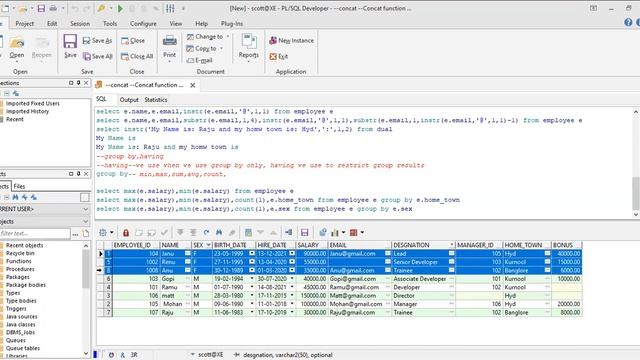
Task: Open the Session menu
Action: tap(80, 24)
